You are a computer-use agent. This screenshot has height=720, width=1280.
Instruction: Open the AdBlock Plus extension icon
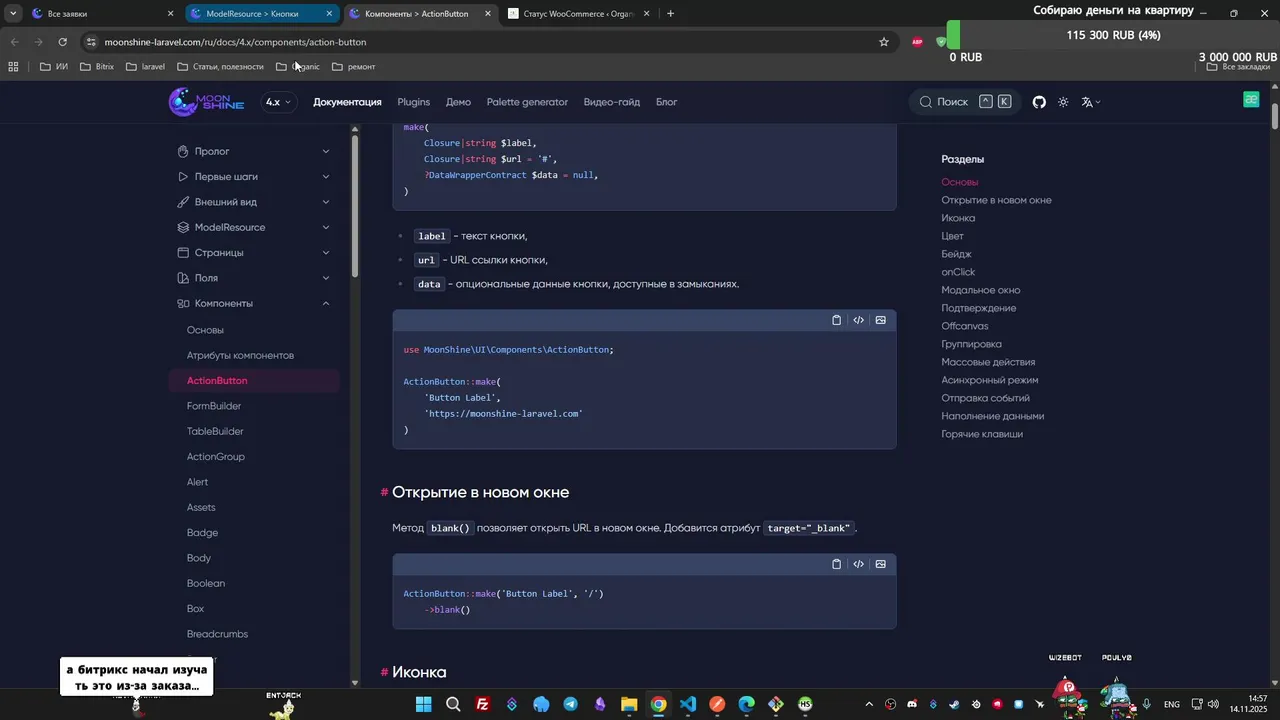(917, 42)
